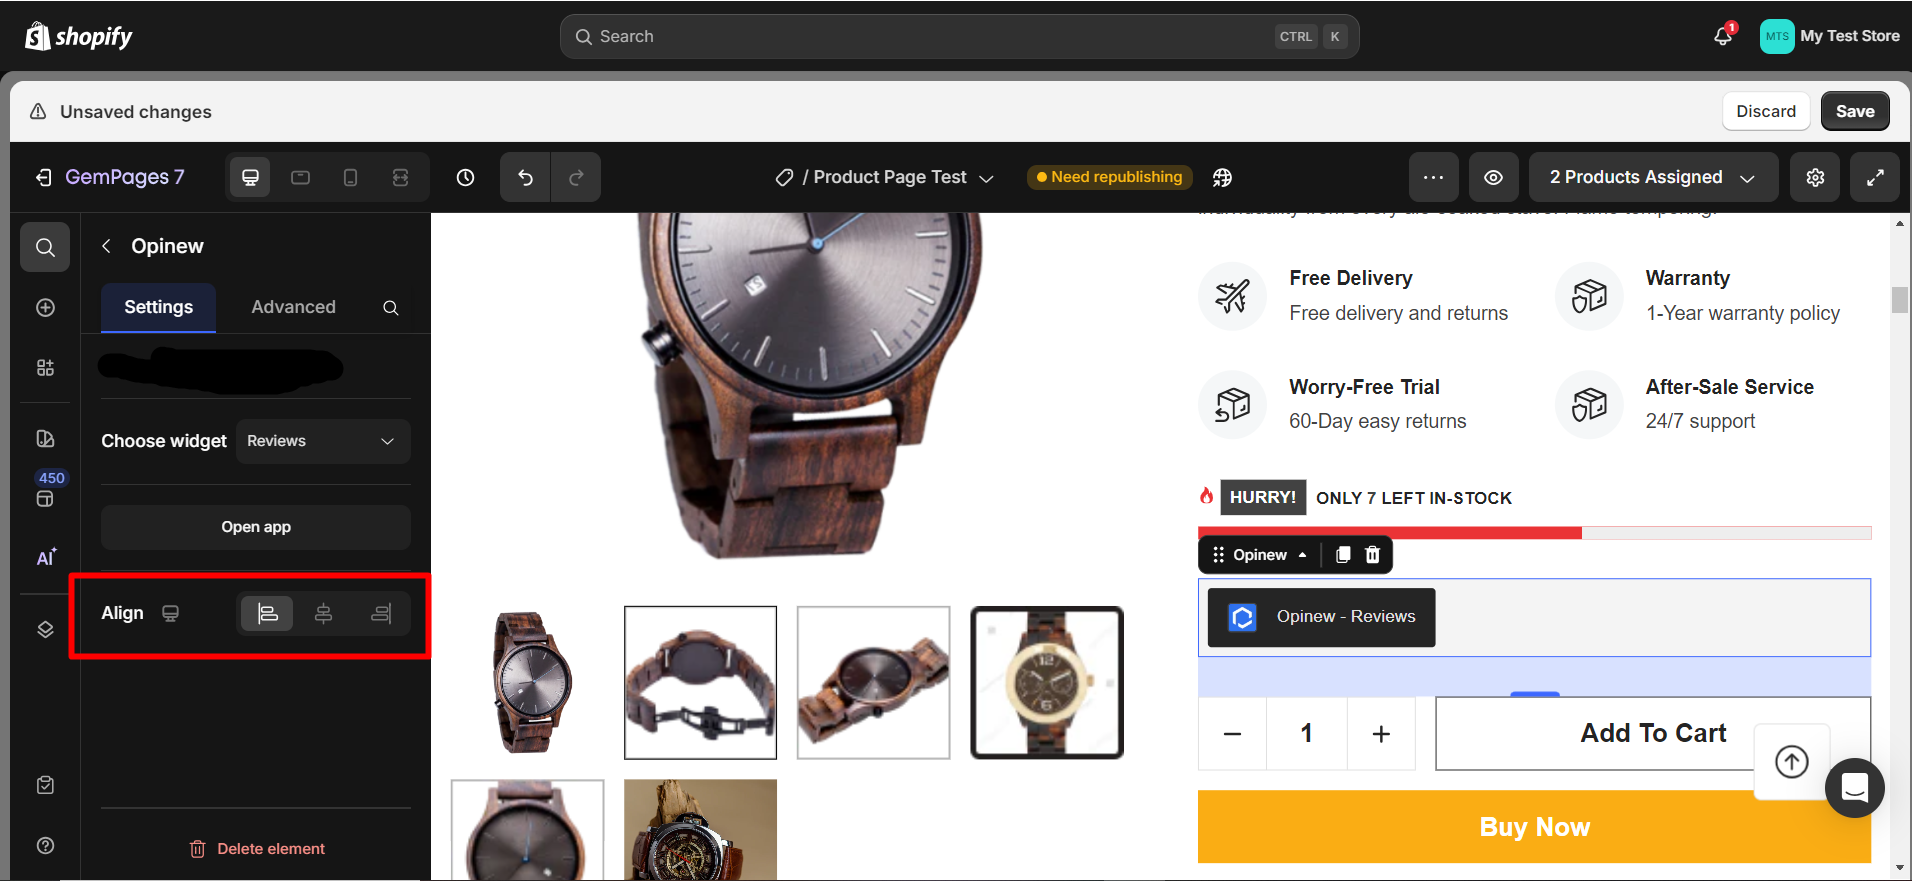Open the My Test Store account menu
This screenshot has width=1912, height=881.
[x=1830, y=36]
